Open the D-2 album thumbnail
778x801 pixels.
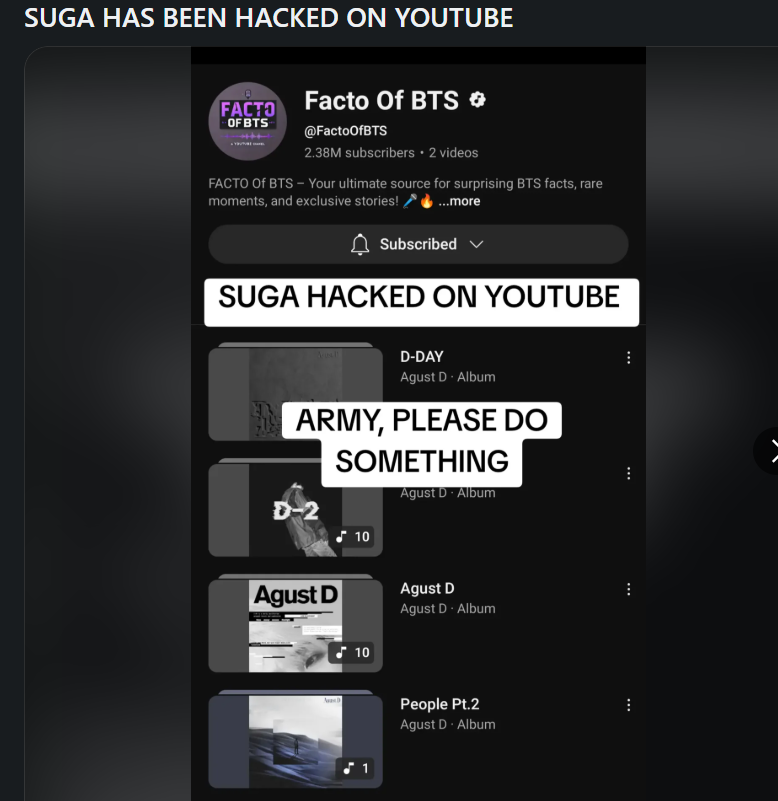[x=295, y=508]
